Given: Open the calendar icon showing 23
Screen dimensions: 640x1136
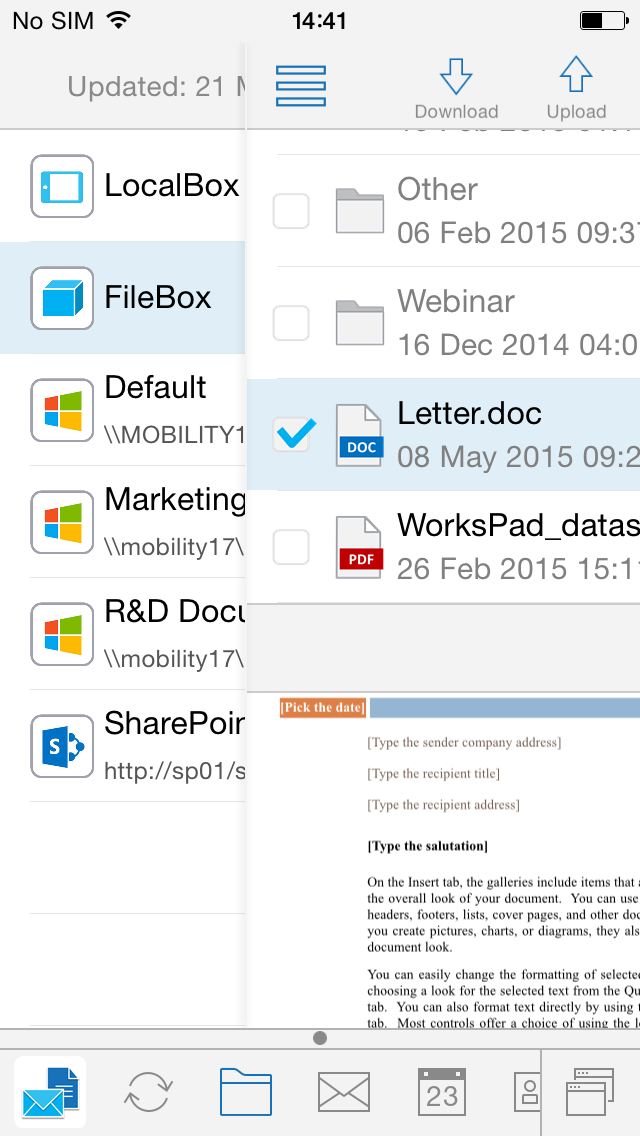Looking at the screenshot, I should pyautogui.click(x=442, y=1092).
